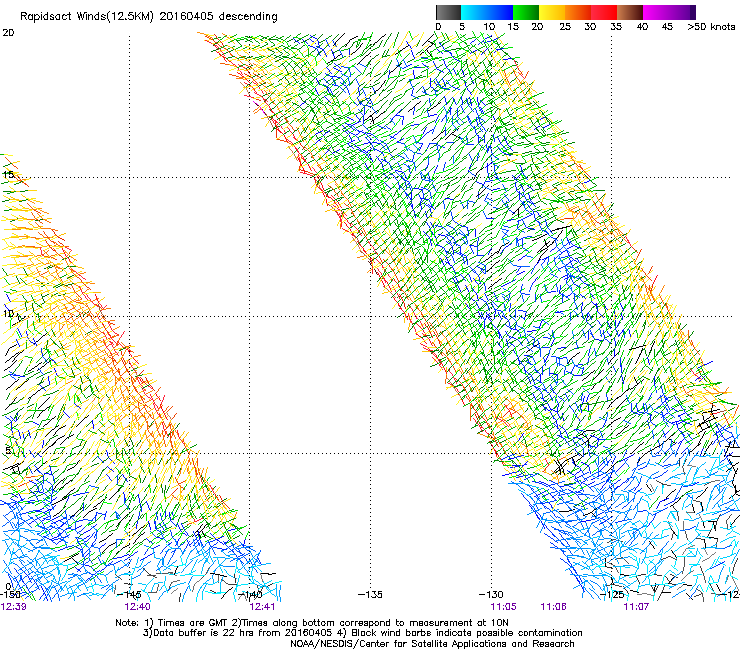The height and width of the screenshot is (650, 740).
Task: Select the purple time stamp '11:07'
Action: point(636,607)
